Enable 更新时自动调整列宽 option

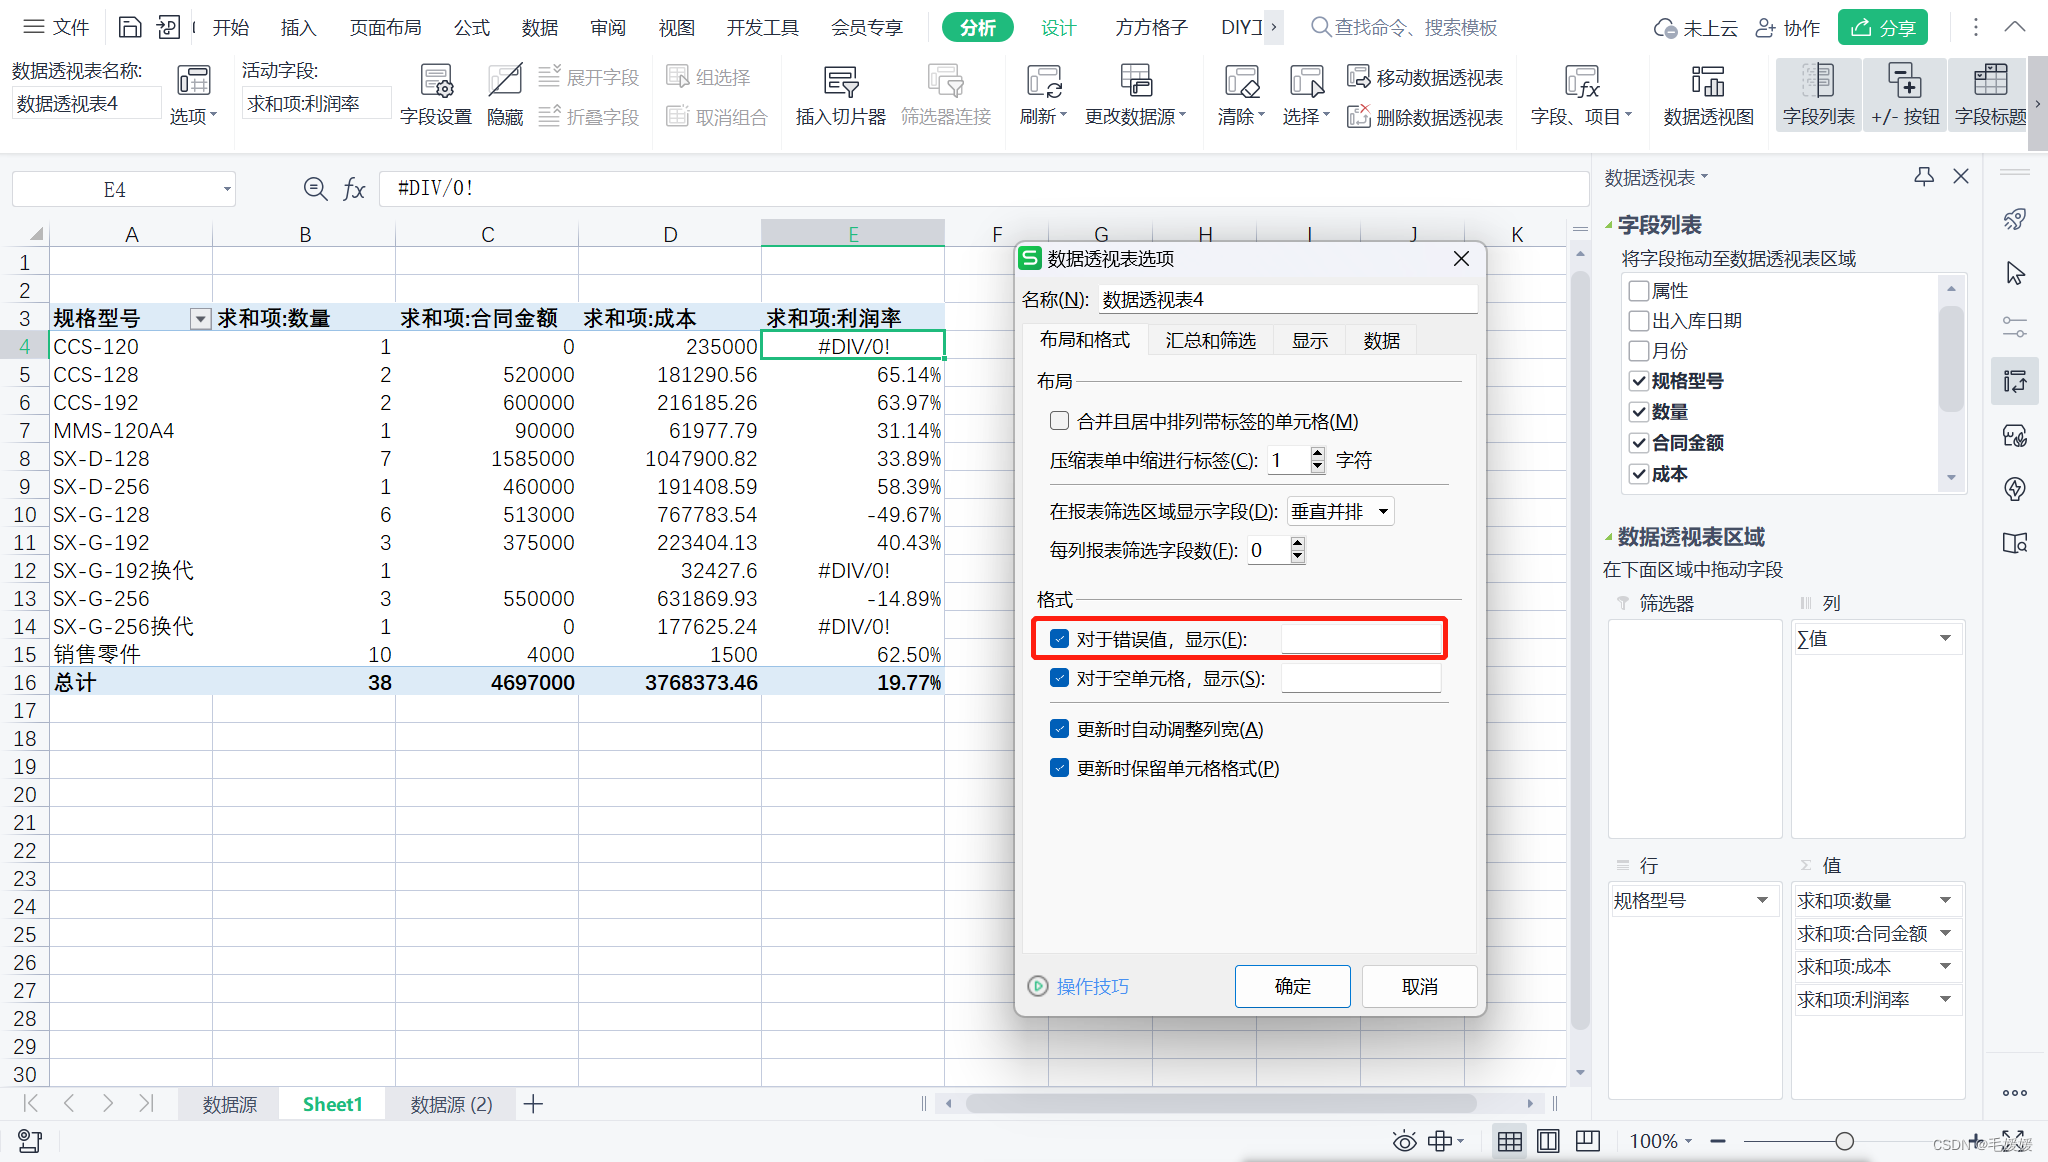1059,729
